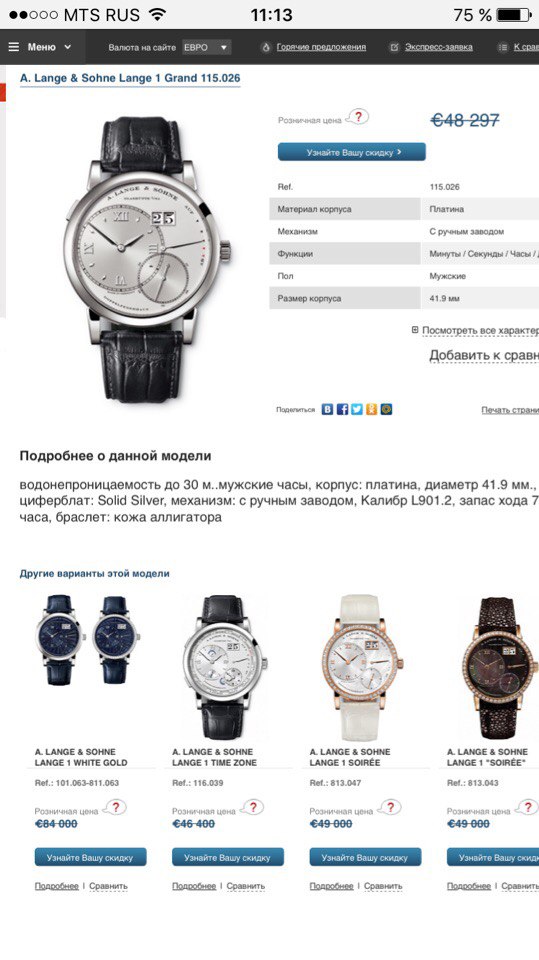Share via Odnoklassniki icon

pyautogui.click(x=371, y=410)
